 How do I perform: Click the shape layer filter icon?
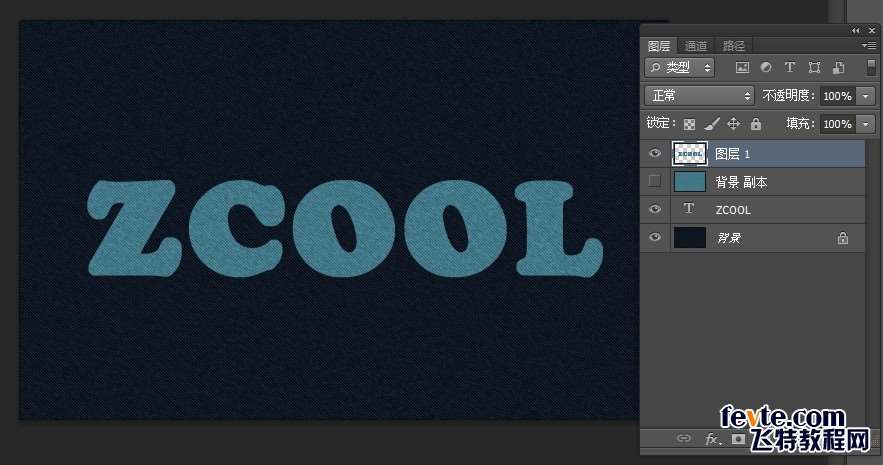pyautogui.click(x=814, y=68)
